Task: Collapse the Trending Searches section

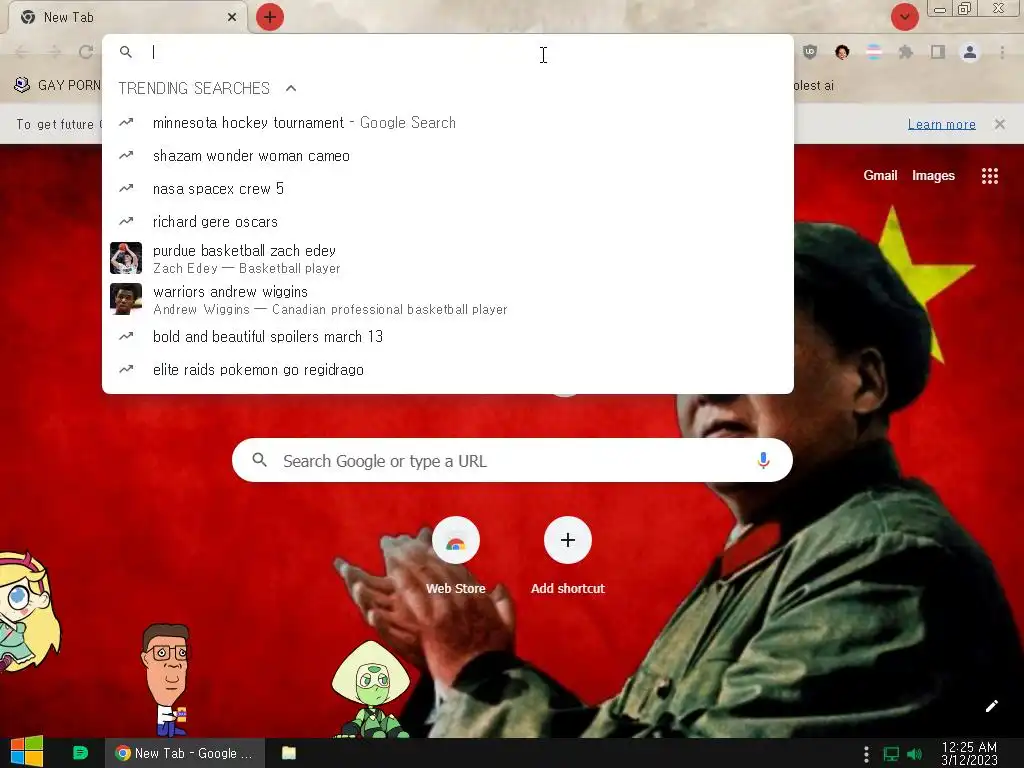Action: 291,88
